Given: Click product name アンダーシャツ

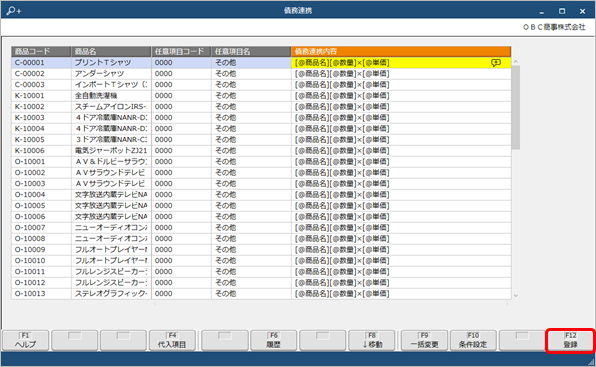Looking at the screenshot, I should (111, 74).
